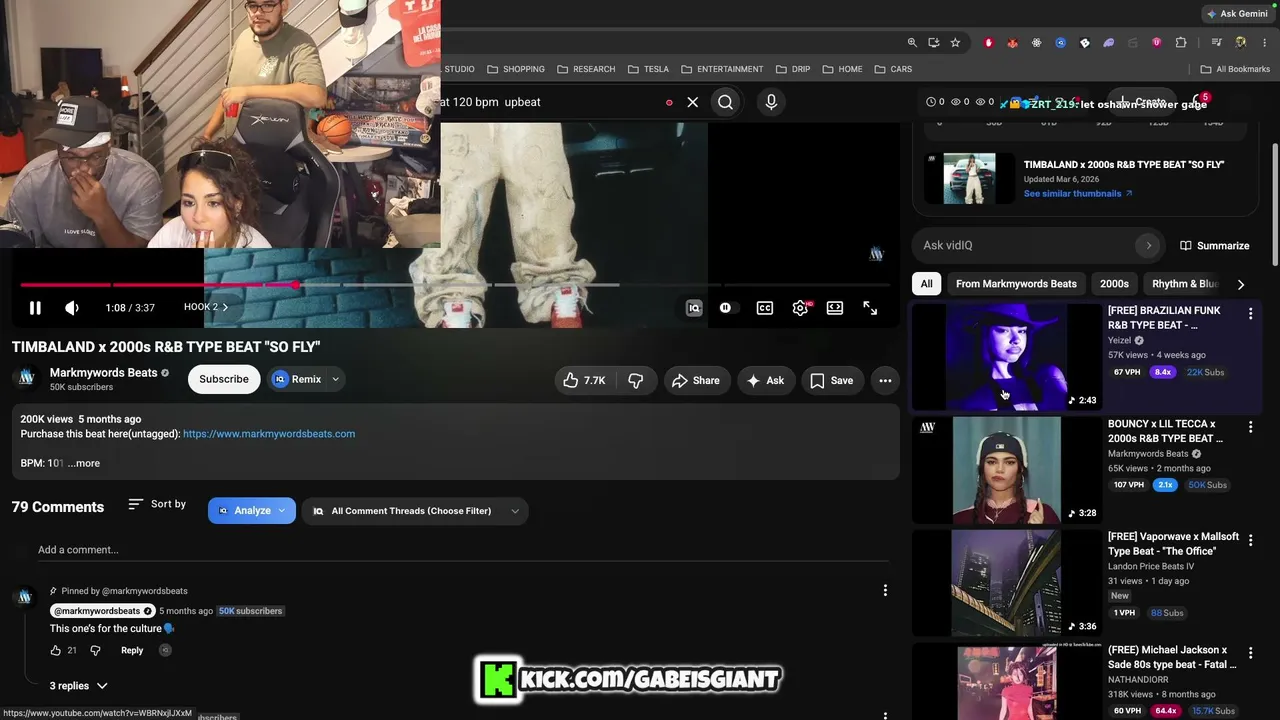1280x720 pixels.
Task: Click the Ask button under the video
Action: coord(766,380)
